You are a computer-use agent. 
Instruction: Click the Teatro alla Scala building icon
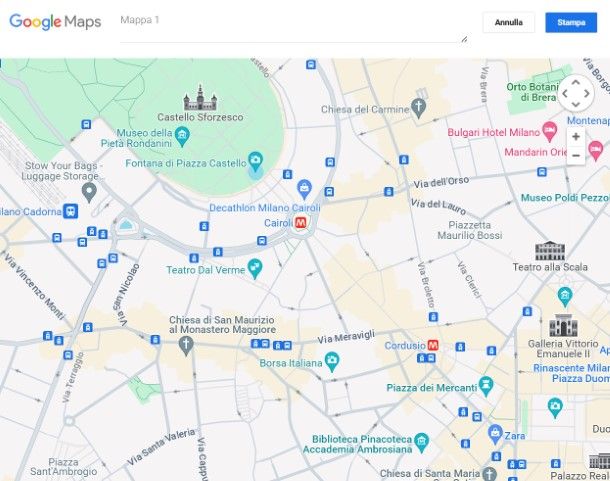[x=550, y=251]
